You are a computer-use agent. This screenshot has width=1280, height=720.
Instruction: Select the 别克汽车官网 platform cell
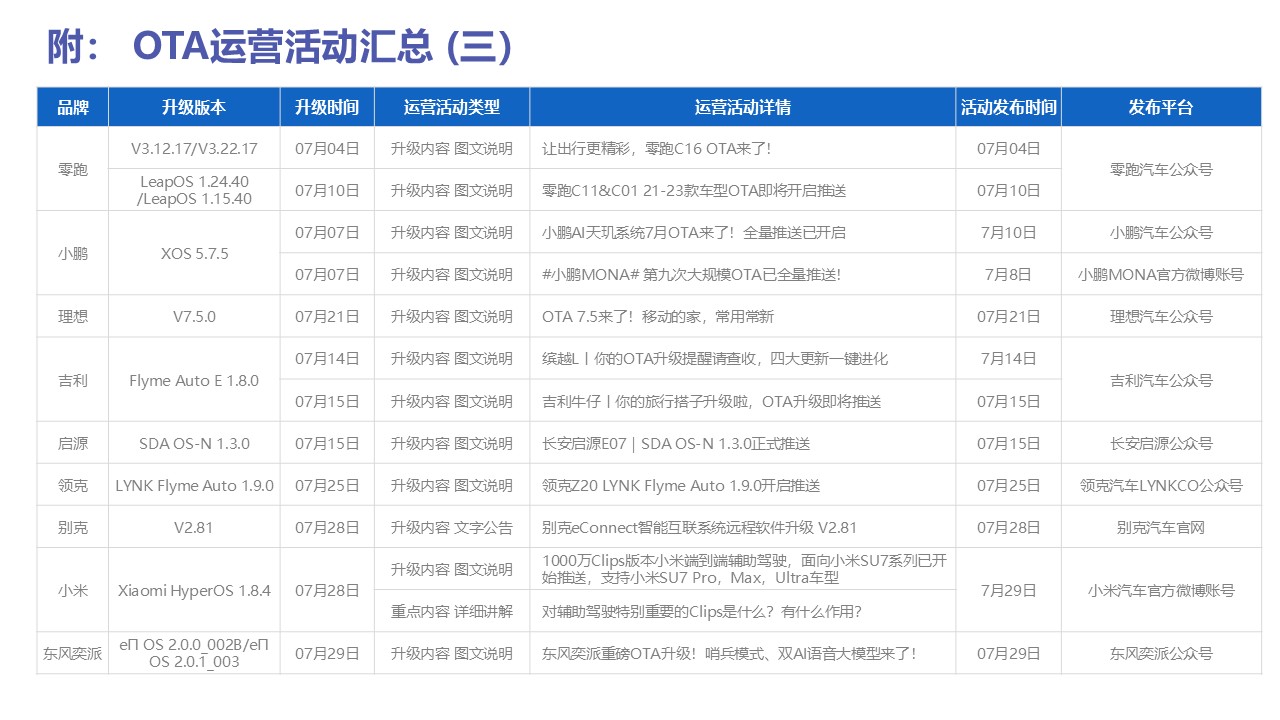click(1161, 527)
